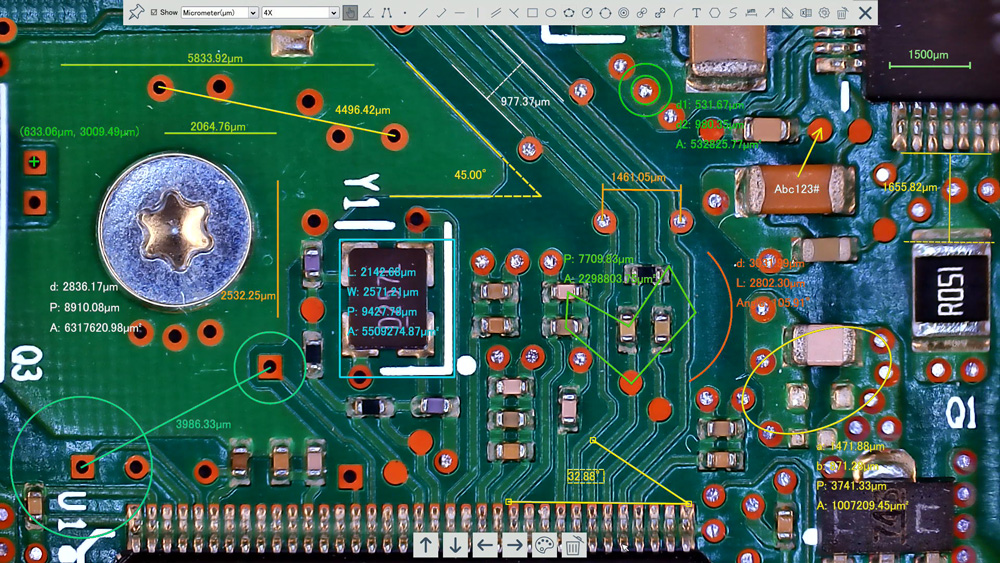Screen dimensions: 1000x563
Task: Select the angle measurement tool
Action: 368,13
